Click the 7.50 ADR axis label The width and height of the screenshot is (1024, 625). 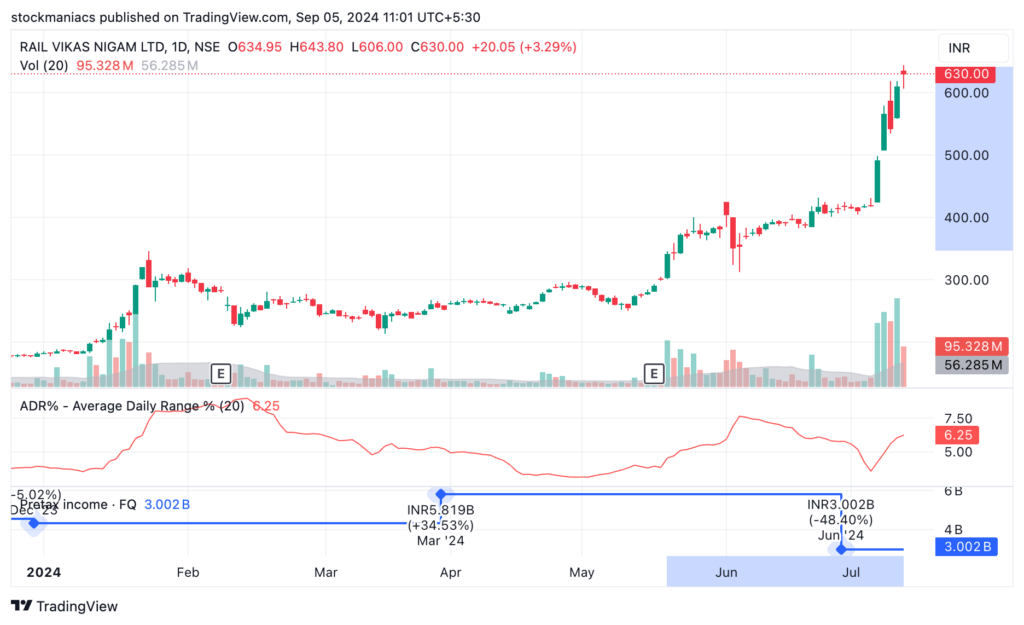(958, 419)
